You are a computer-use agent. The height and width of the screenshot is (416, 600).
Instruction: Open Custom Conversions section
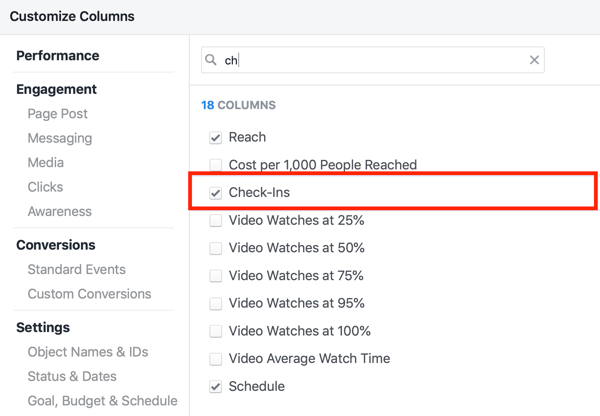pyautogui.click(x=89, y=294)
